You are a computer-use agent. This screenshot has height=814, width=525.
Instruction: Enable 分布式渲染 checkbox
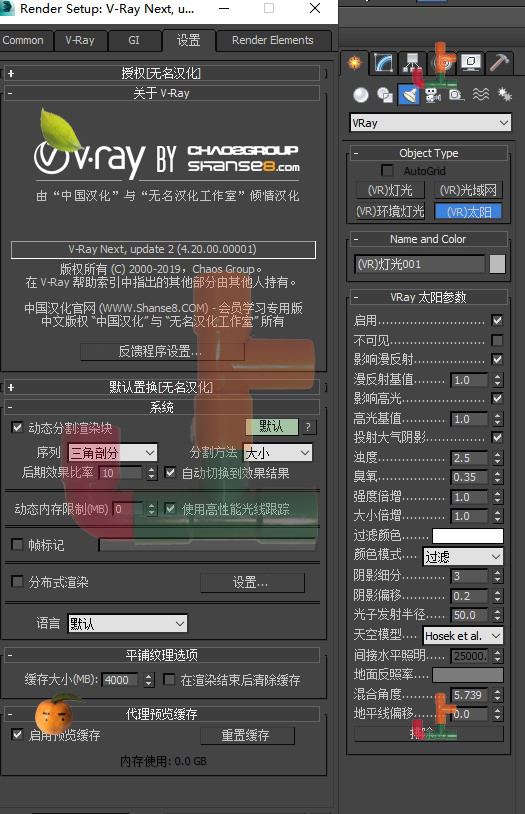point(17,581)
